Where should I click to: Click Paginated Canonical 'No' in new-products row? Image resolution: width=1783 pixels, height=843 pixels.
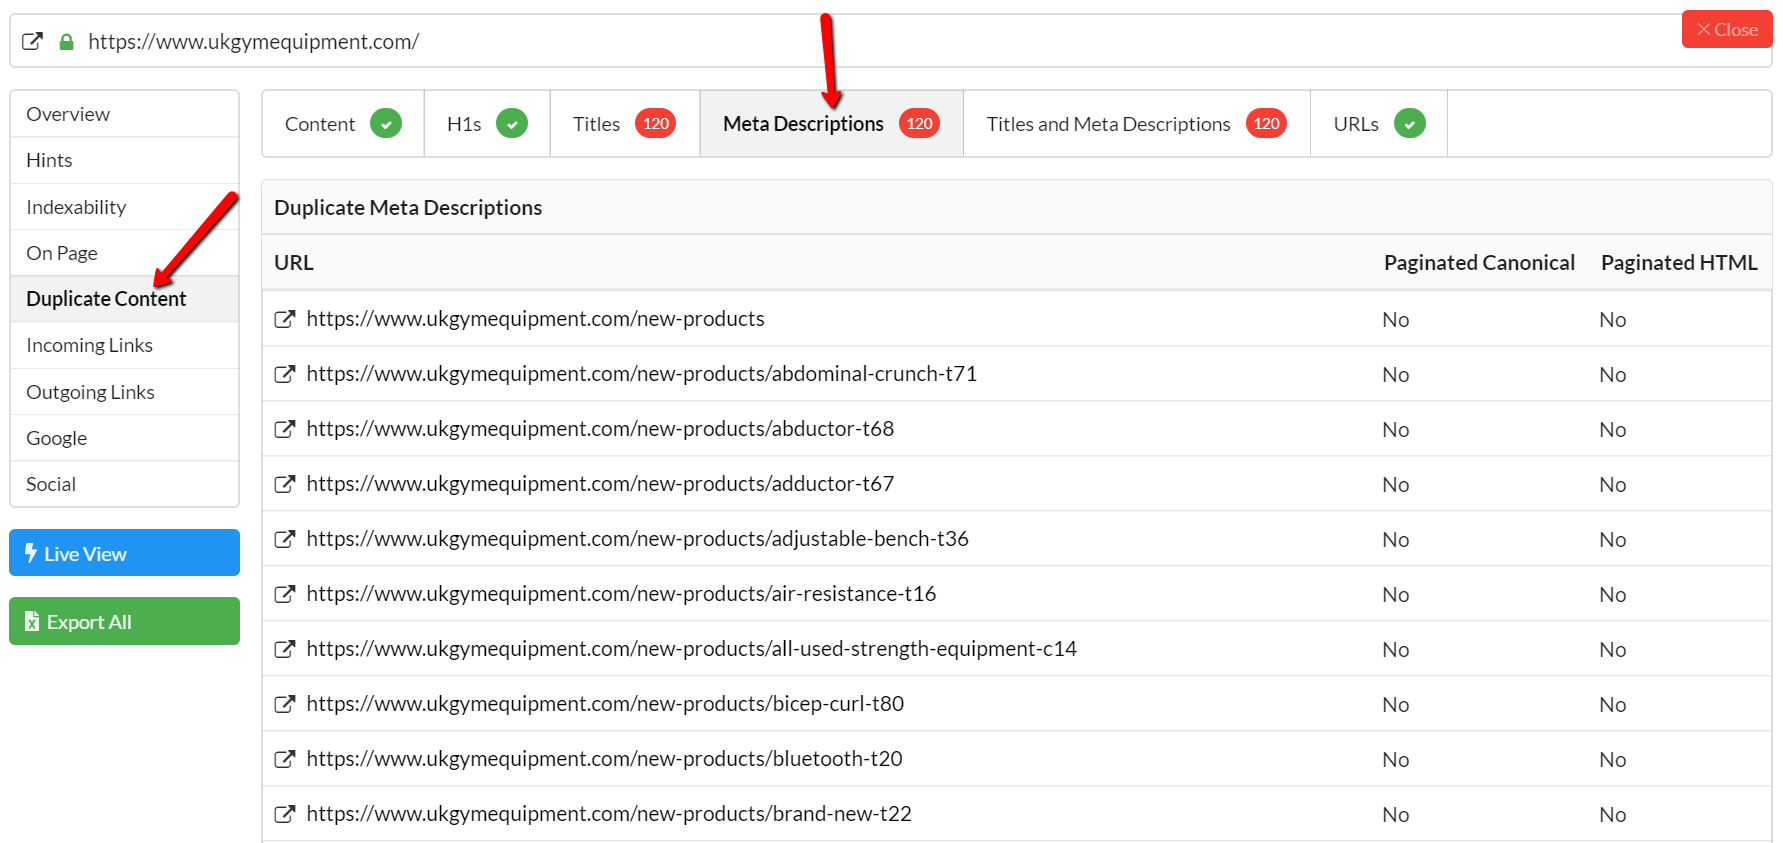[x=1395, y=320]
